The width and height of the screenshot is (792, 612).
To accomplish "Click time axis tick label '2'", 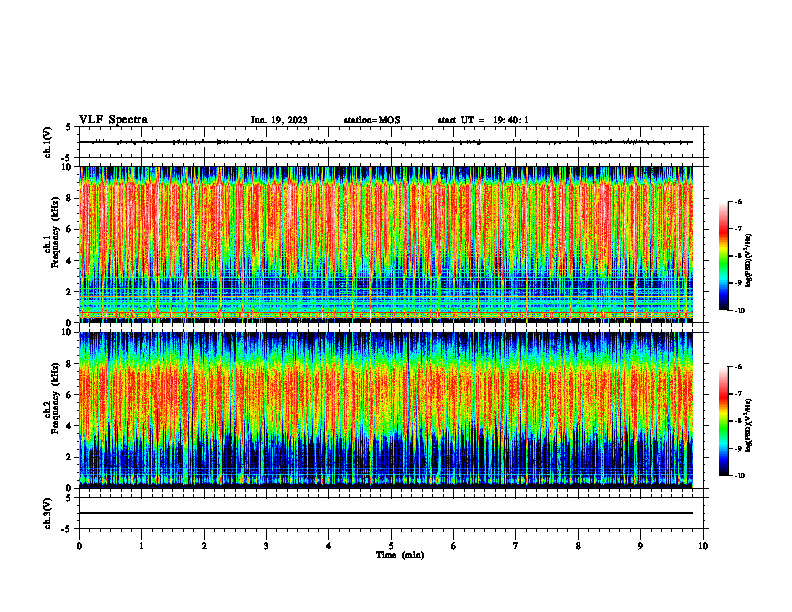I will 204,546.
